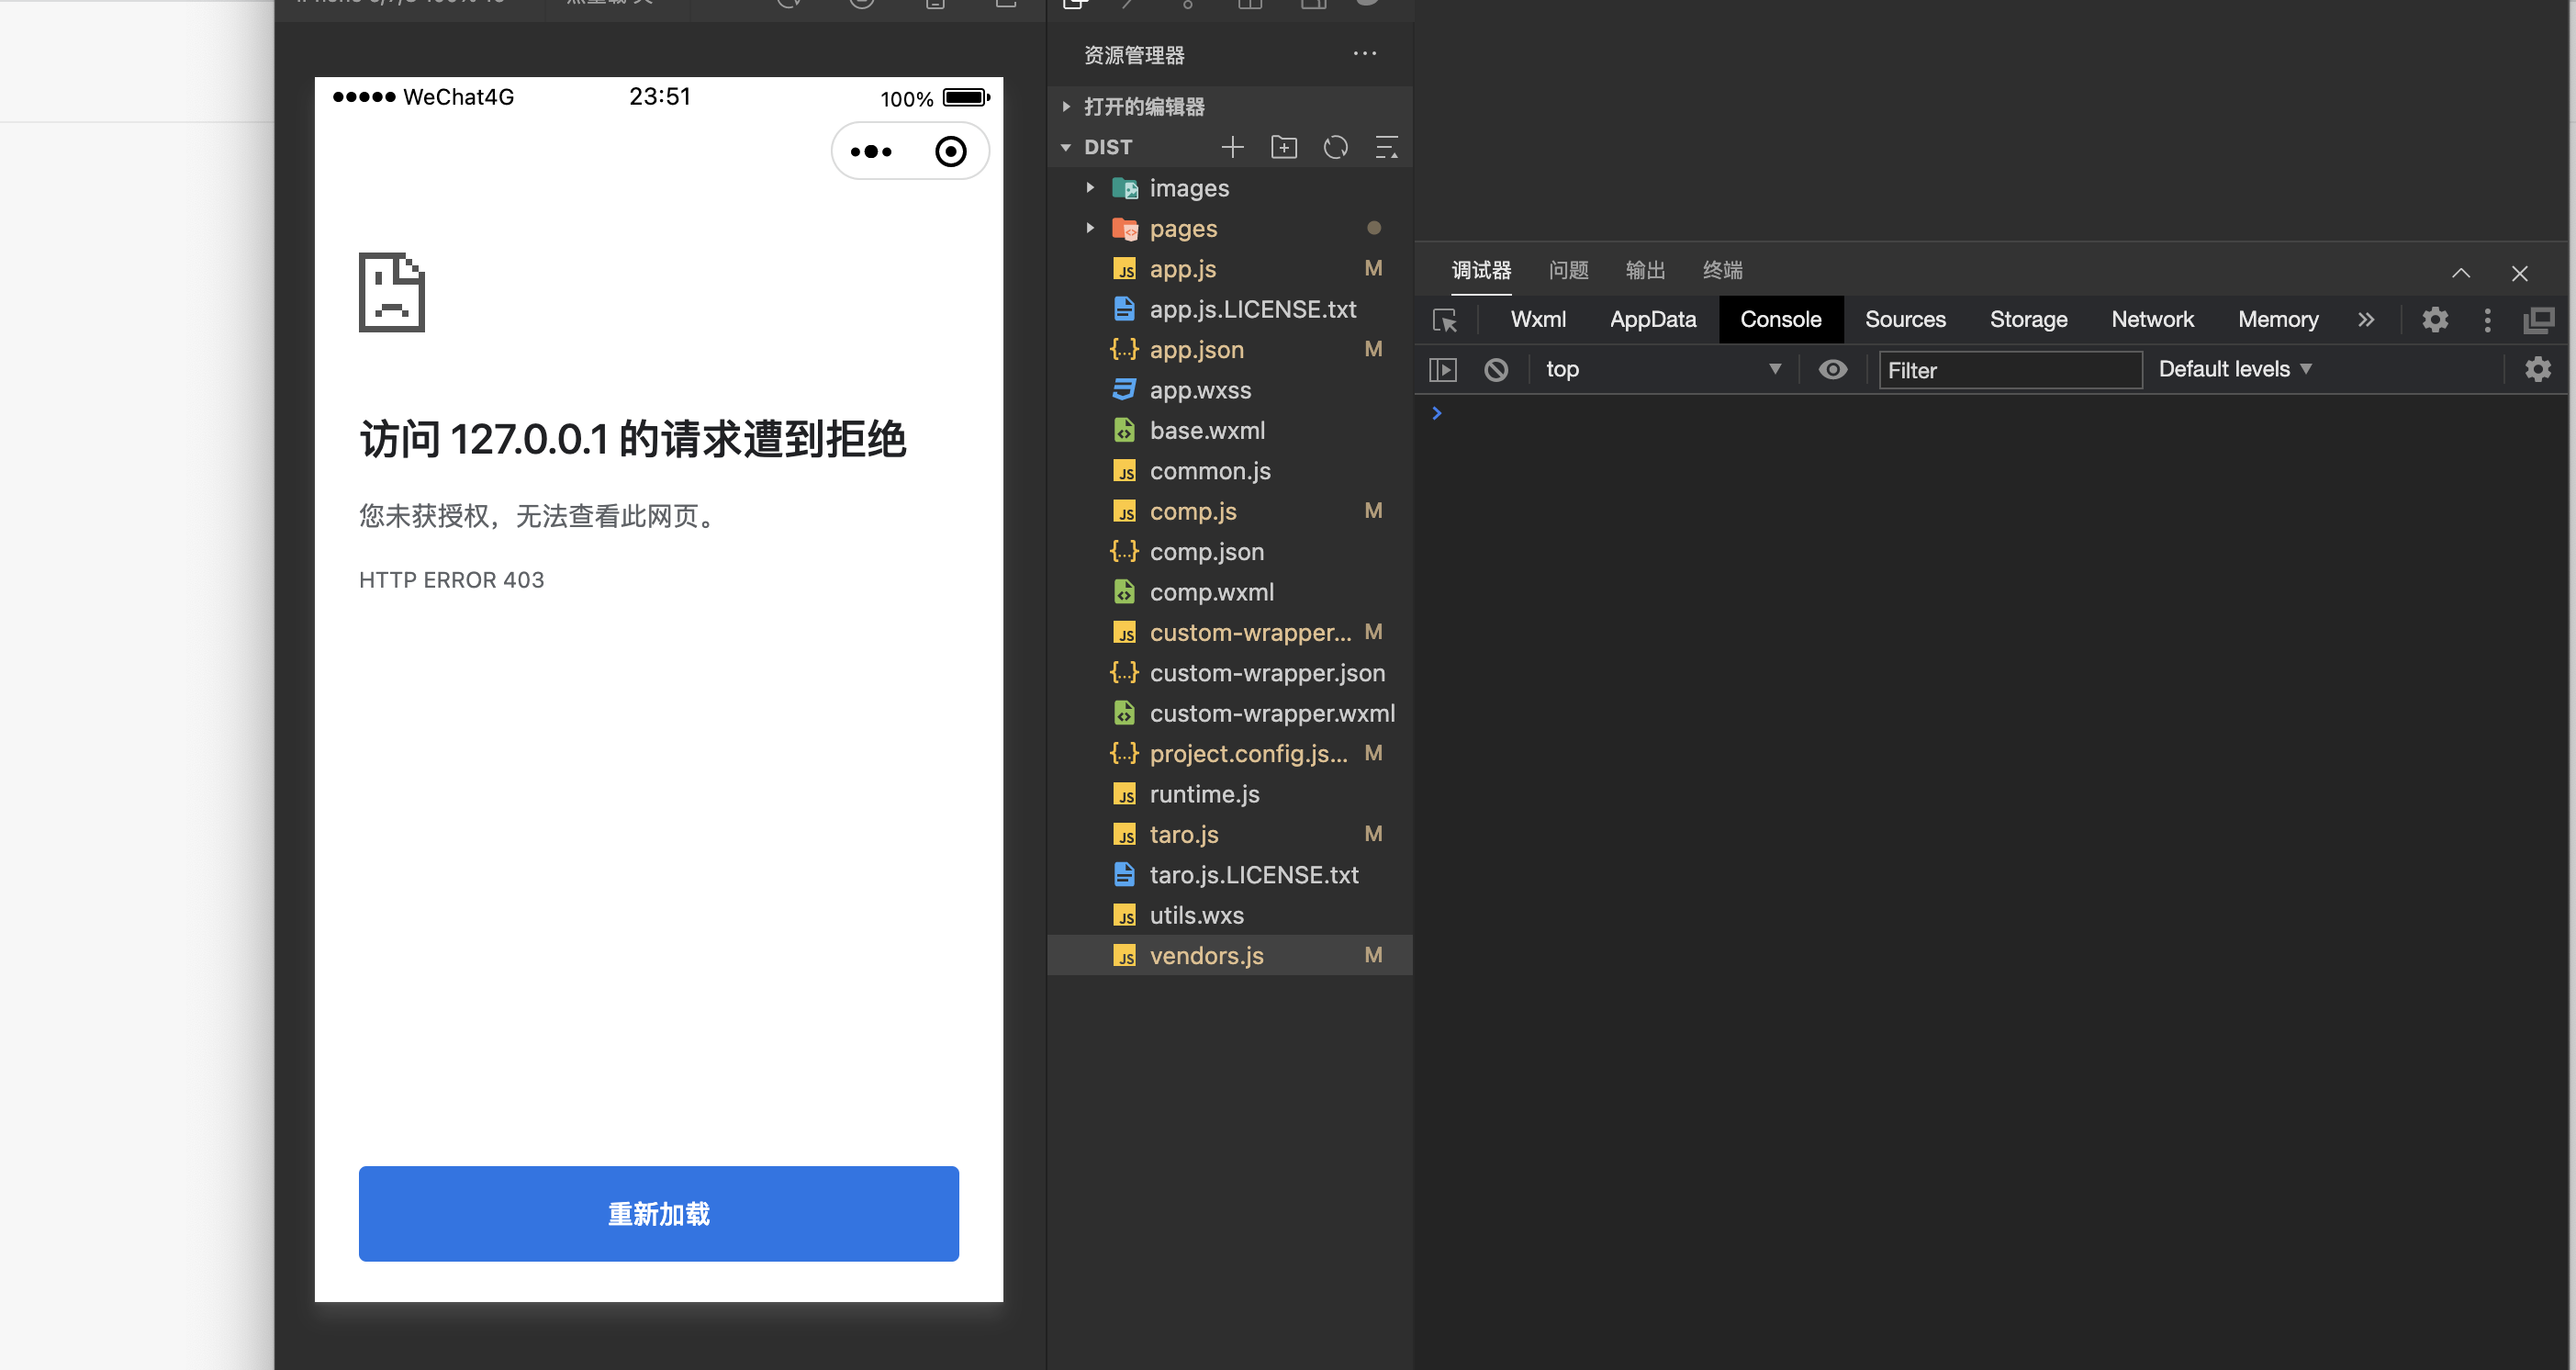Click the console prompt input line
The height and width of the screenshot is (1370, 2576).
(1990, 413)
